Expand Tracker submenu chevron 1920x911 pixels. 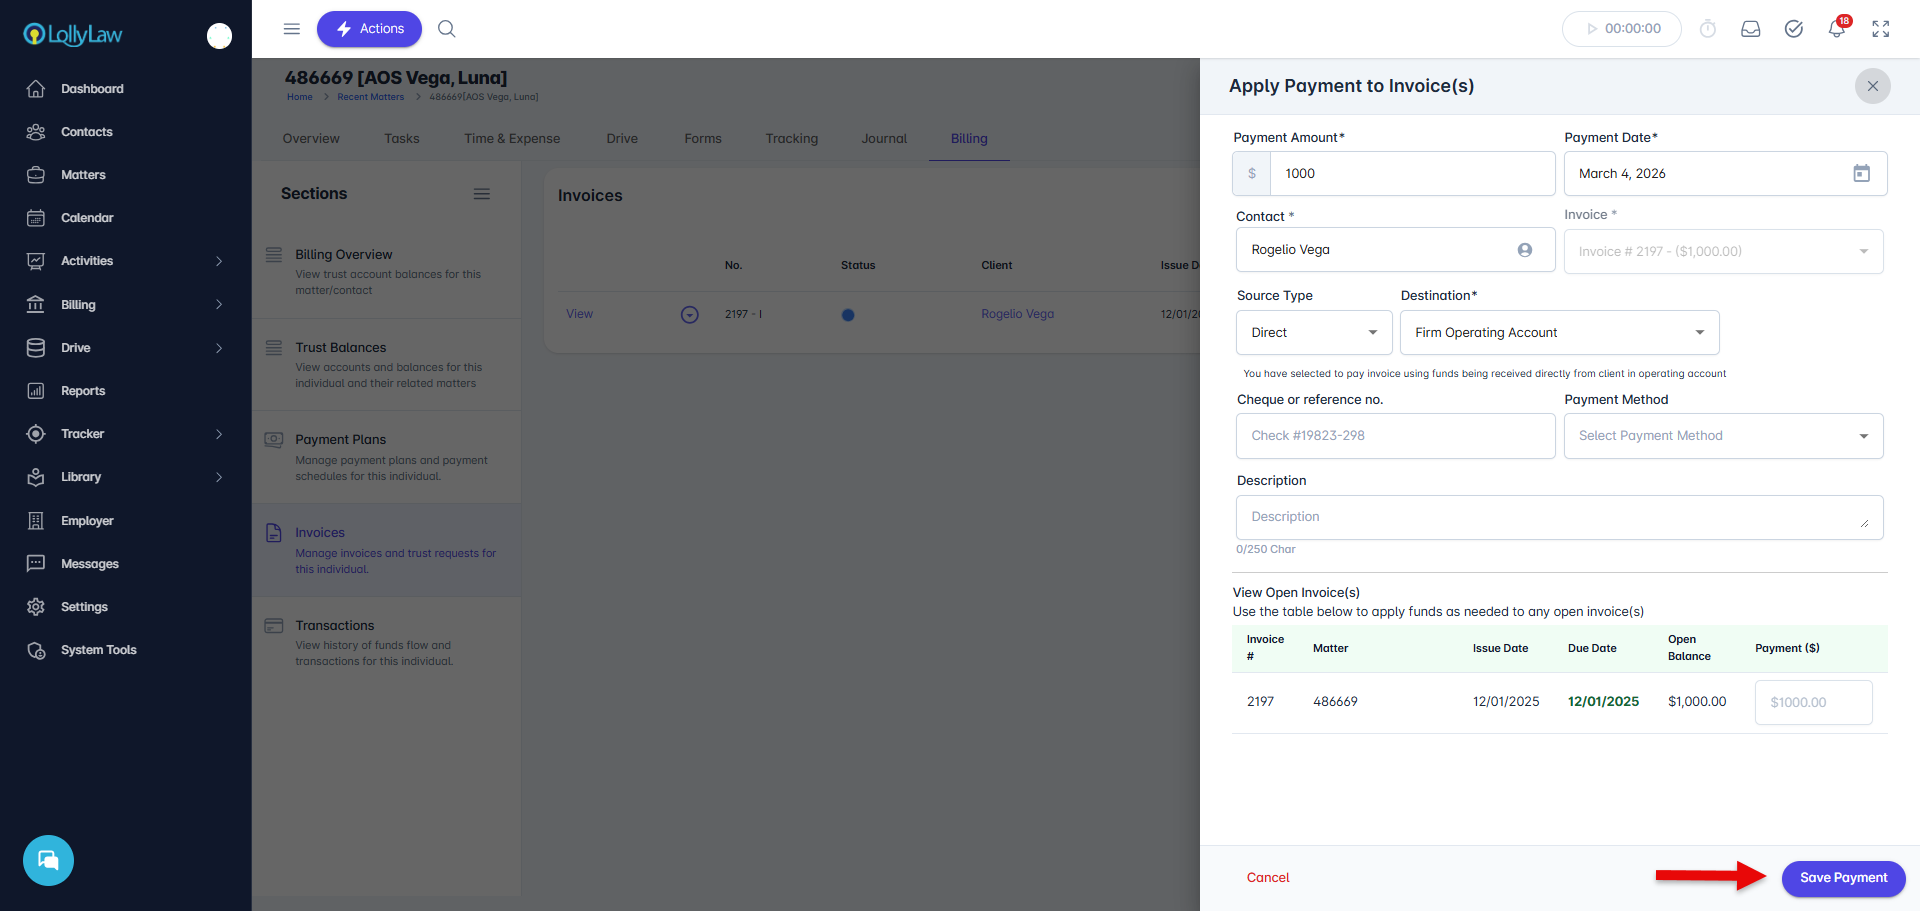pos(219,434)
